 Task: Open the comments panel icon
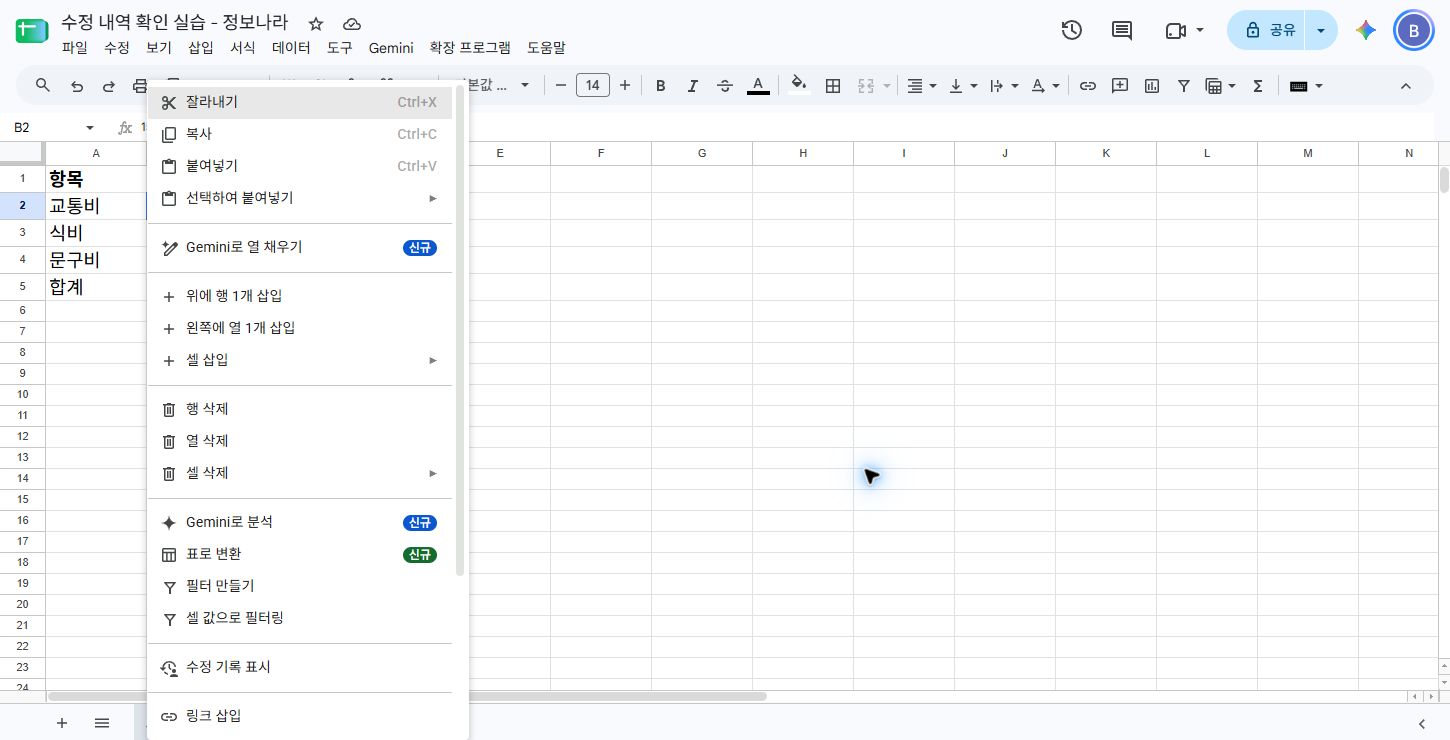coord(1122,30)
